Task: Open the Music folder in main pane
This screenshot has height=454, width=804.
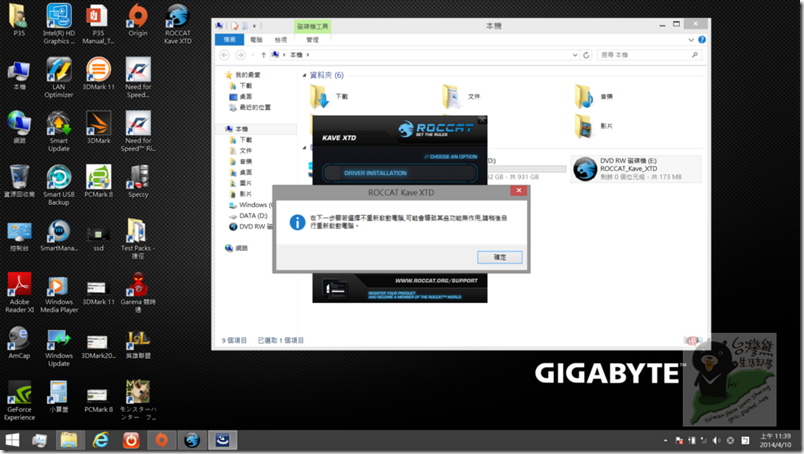Action: [x=594, y=96]
